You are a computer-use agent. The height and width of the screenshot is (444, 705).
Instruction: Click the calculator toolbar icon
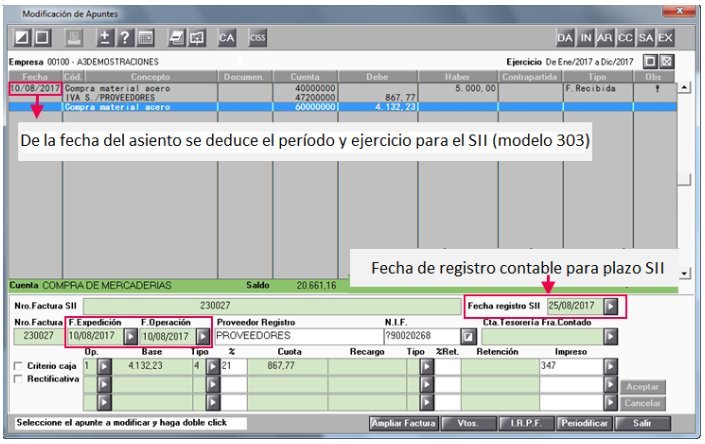[145, 37]
